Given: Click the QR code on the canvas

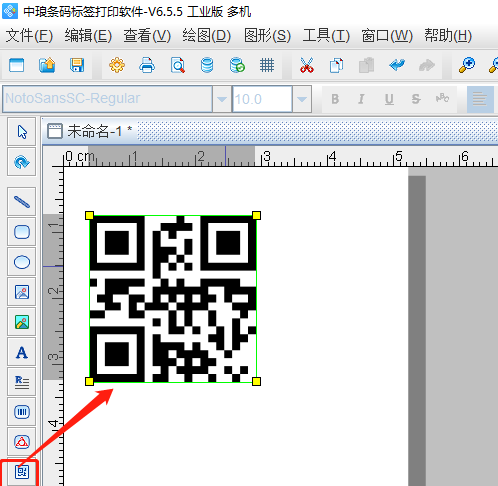Looking at the screenshot, I should click(173, 299).
